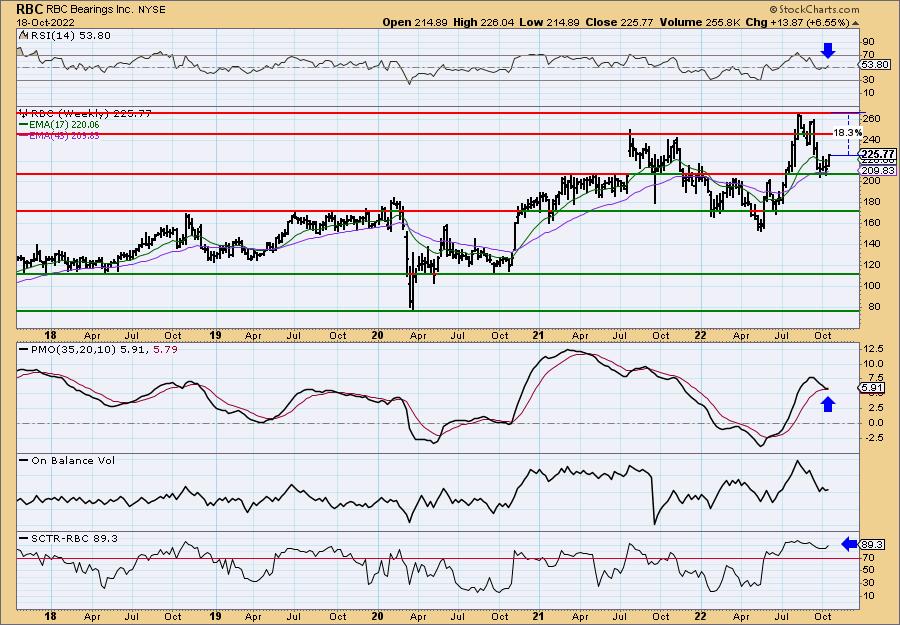
Task: Click the boxed 209.83 price axis tag
Action: tap(877, 171)
